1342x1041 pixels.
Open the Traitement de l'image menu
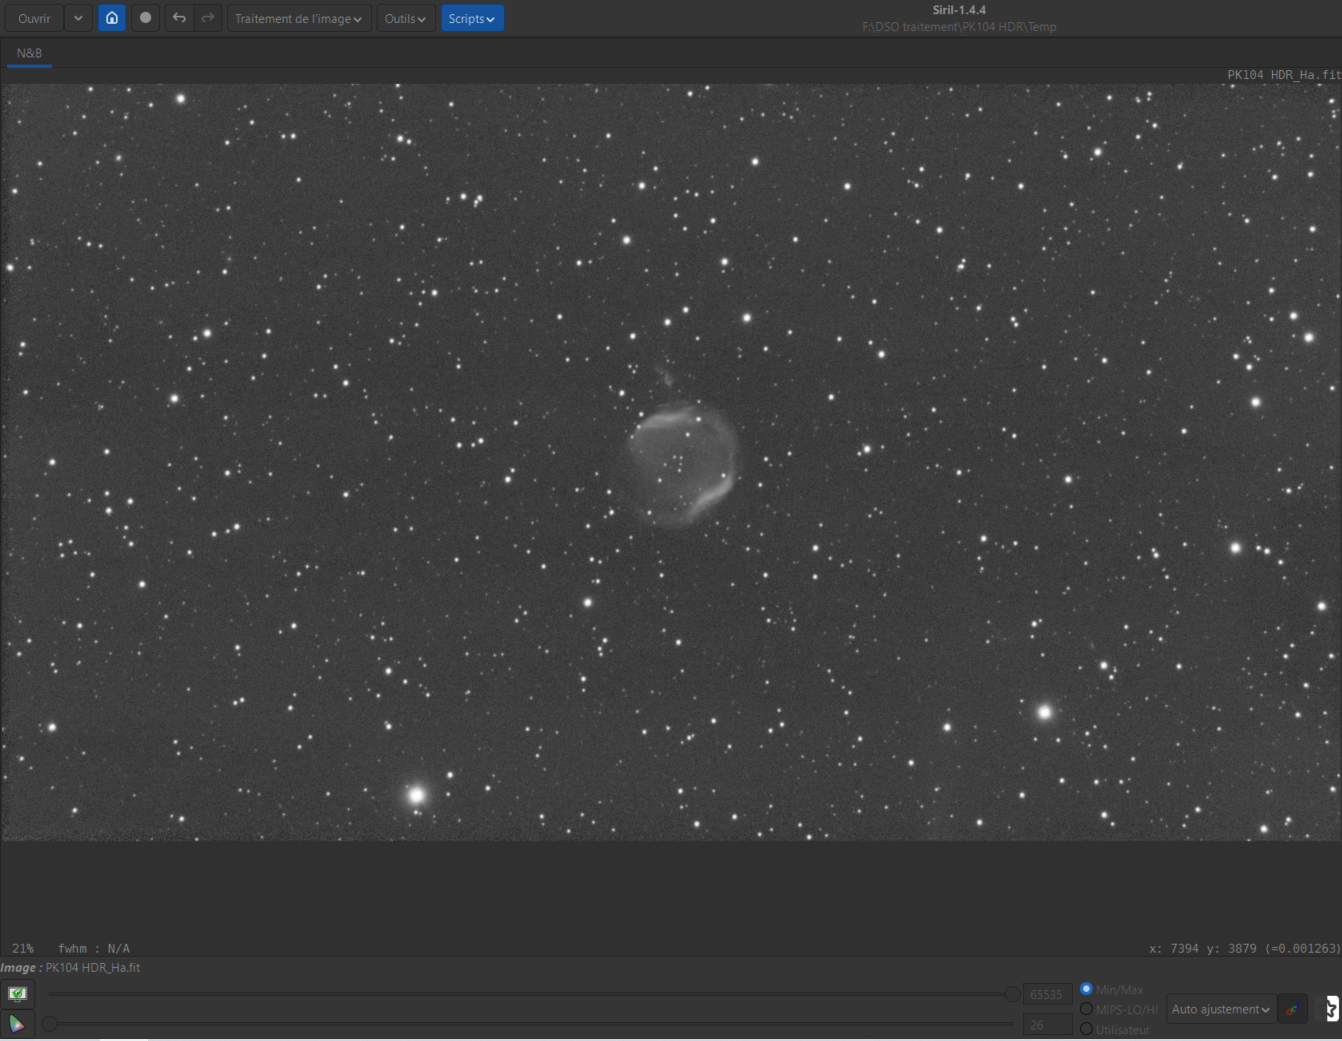point(299,18)
